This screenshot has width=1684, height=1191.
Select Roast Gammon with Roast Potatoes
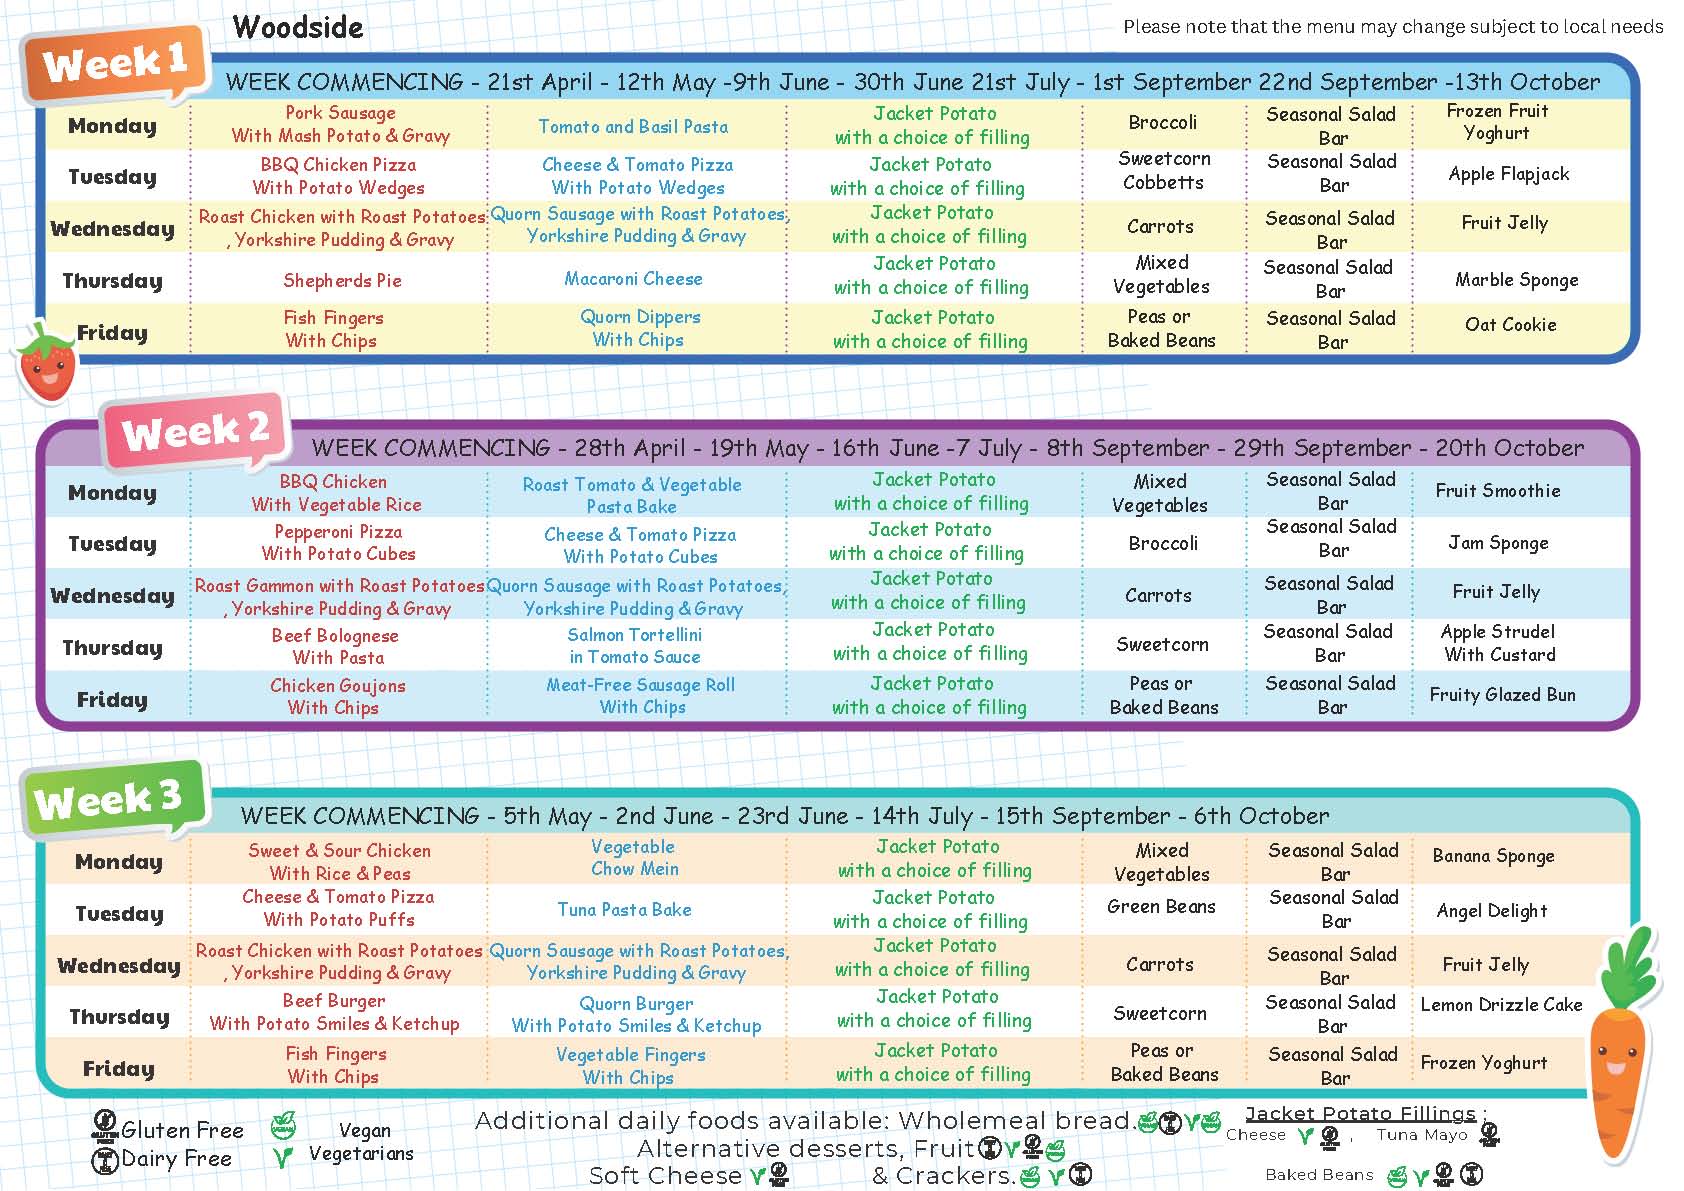(x=339, y=597)
